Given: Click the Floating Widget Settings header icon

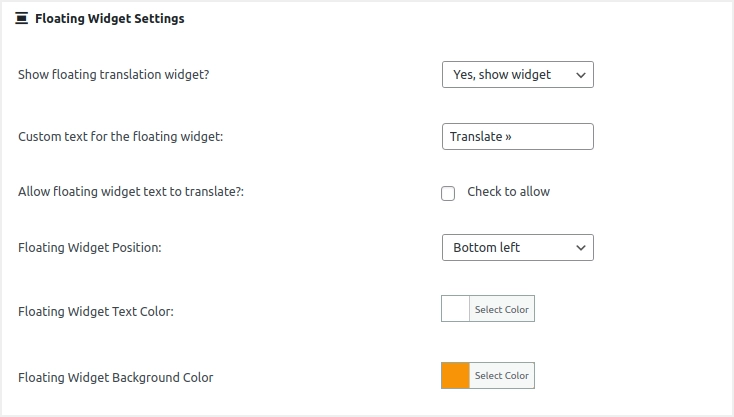Looking at the screenshot, I should pos(22,19).
